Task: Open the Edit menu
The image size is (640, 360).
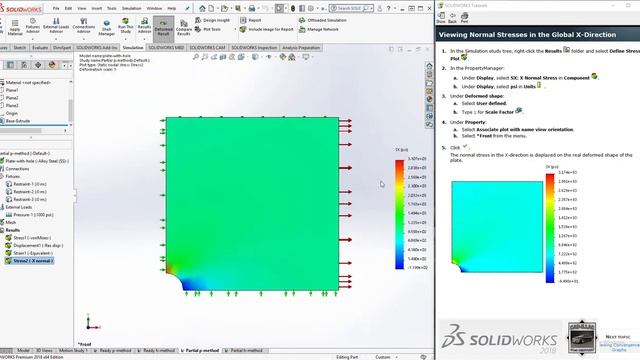Action: [x=68, y=8]
